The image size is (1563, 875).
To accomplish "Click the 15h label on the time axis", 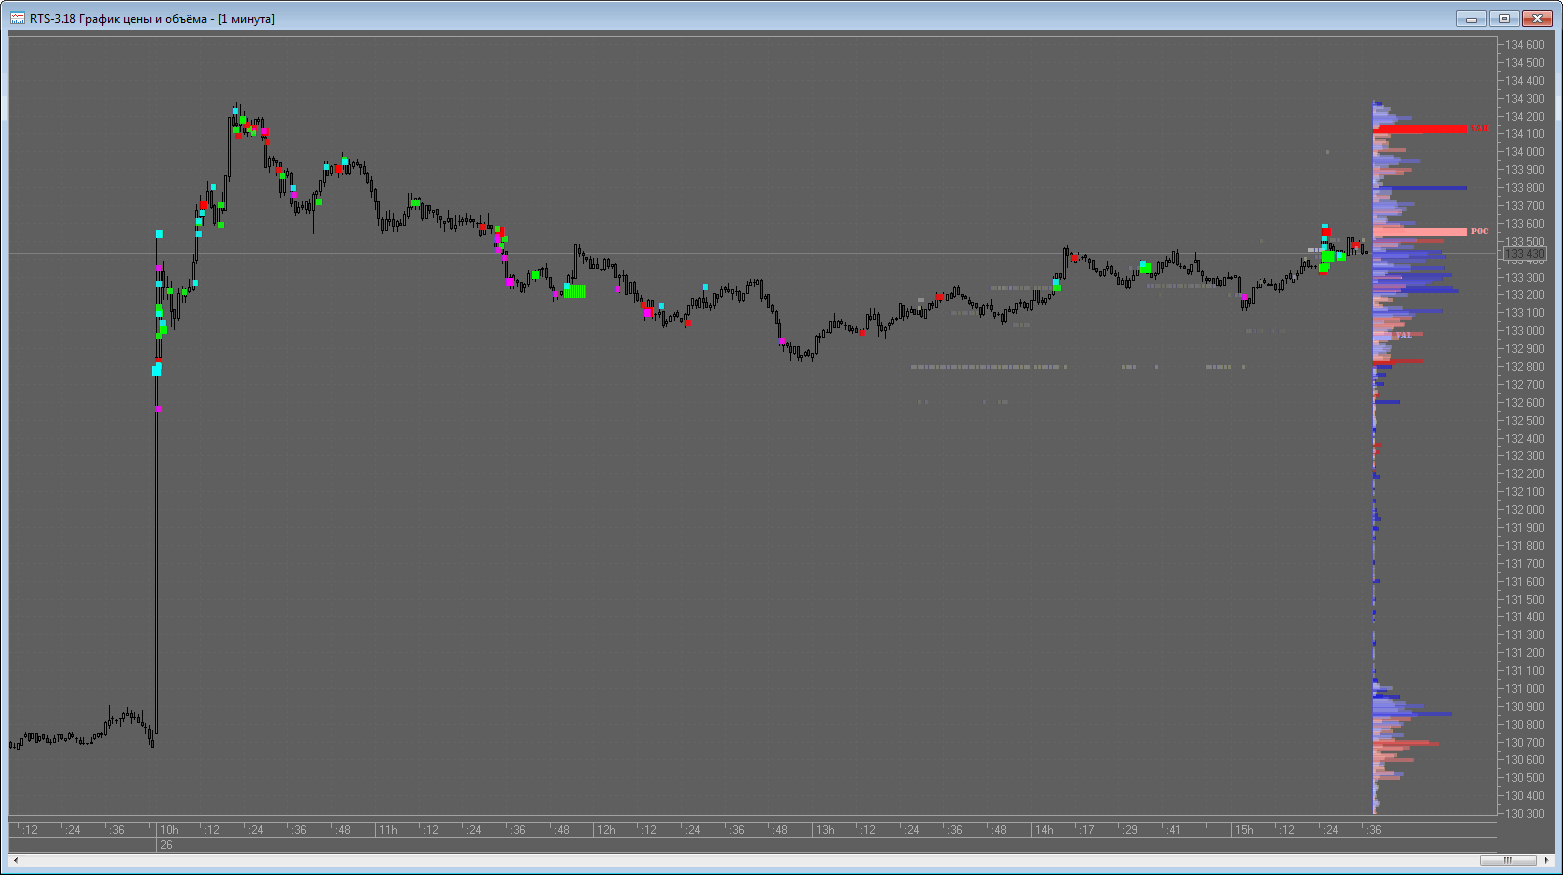I will click(1244, 830).
